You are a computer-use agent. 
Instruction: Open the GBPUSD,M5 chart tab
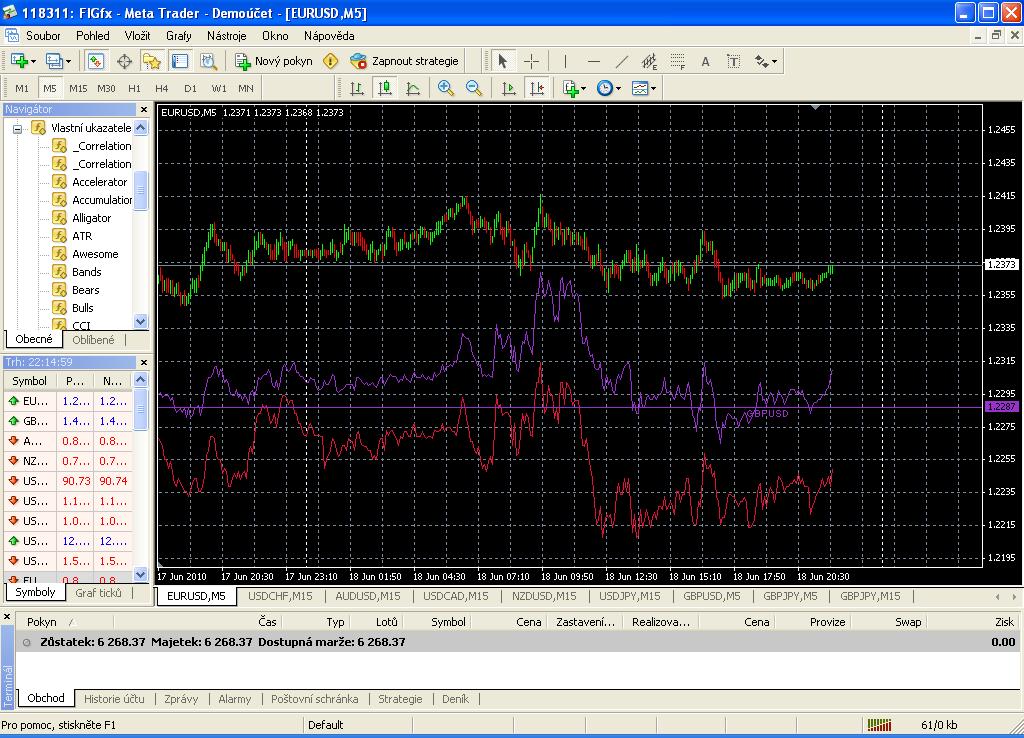(712, 596)
